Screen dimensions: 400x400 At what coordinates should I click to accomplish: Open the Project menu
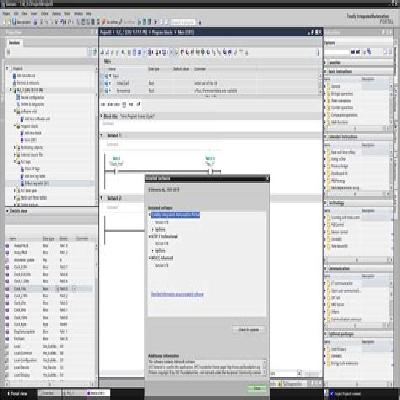[x=6, y=14]
